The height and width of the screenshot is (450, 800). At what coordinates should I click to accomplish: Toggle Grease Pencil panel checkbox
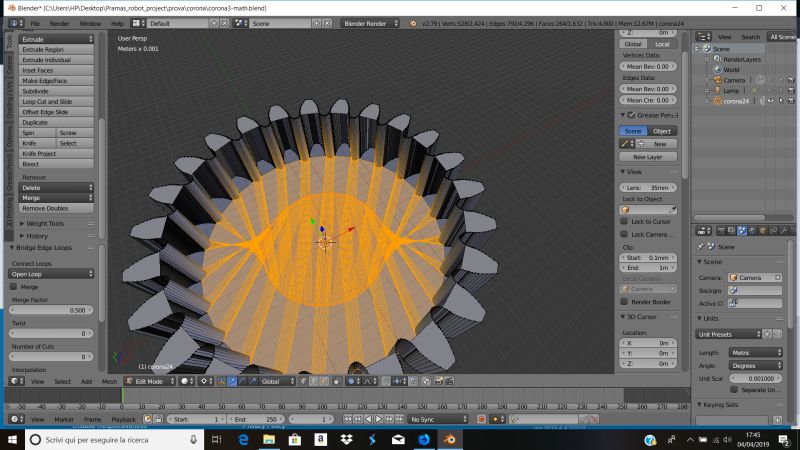pyautogui.click(x=631, y=115)
